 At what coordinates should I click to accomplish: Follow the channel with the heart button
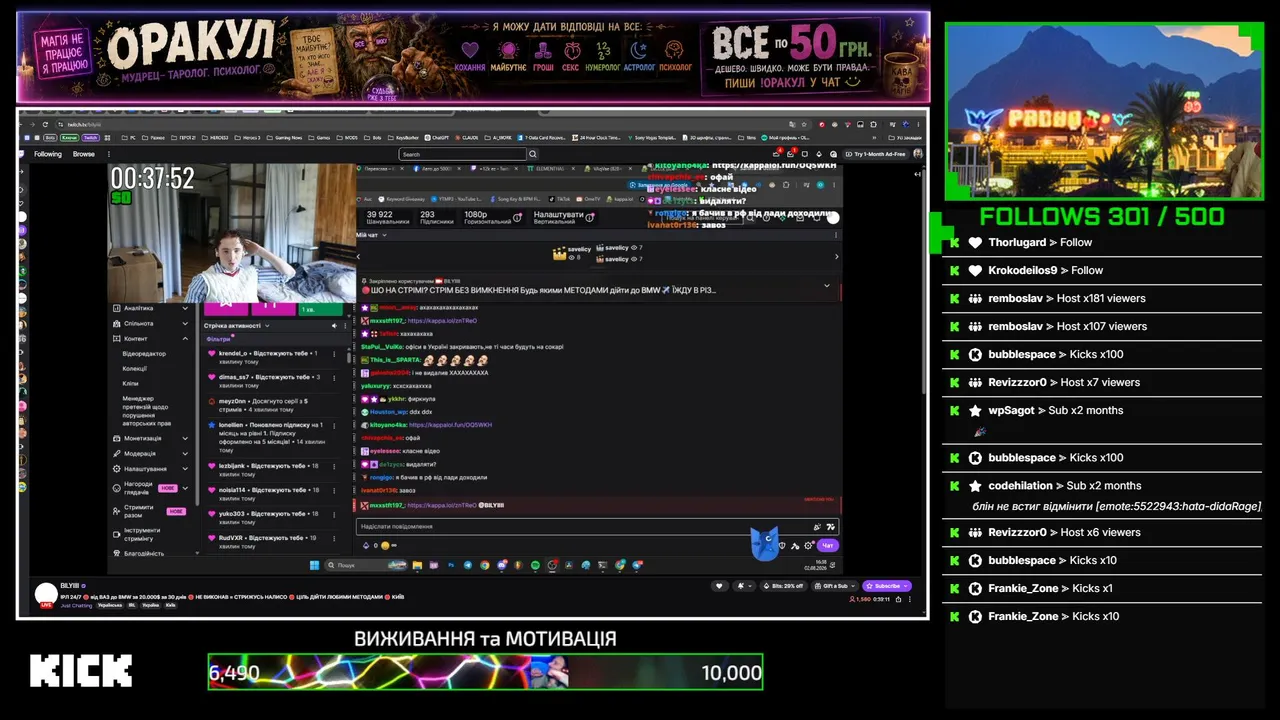pos(718,586)
